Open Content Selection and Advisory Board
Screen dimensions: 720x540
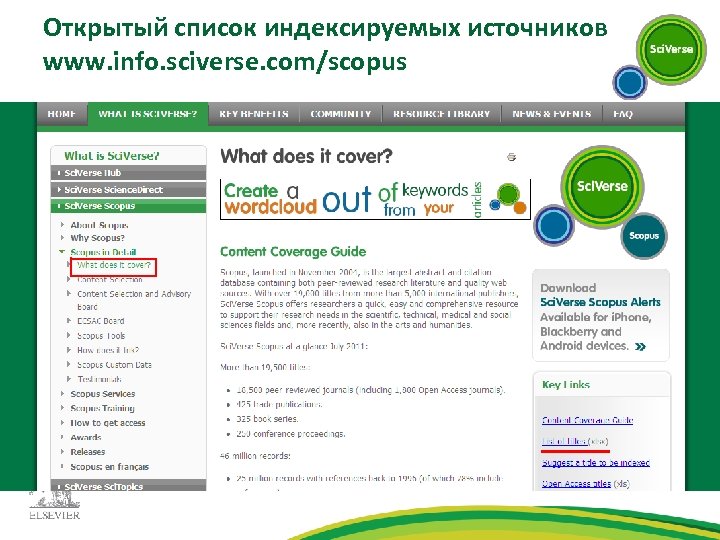(x=134, y=300)
